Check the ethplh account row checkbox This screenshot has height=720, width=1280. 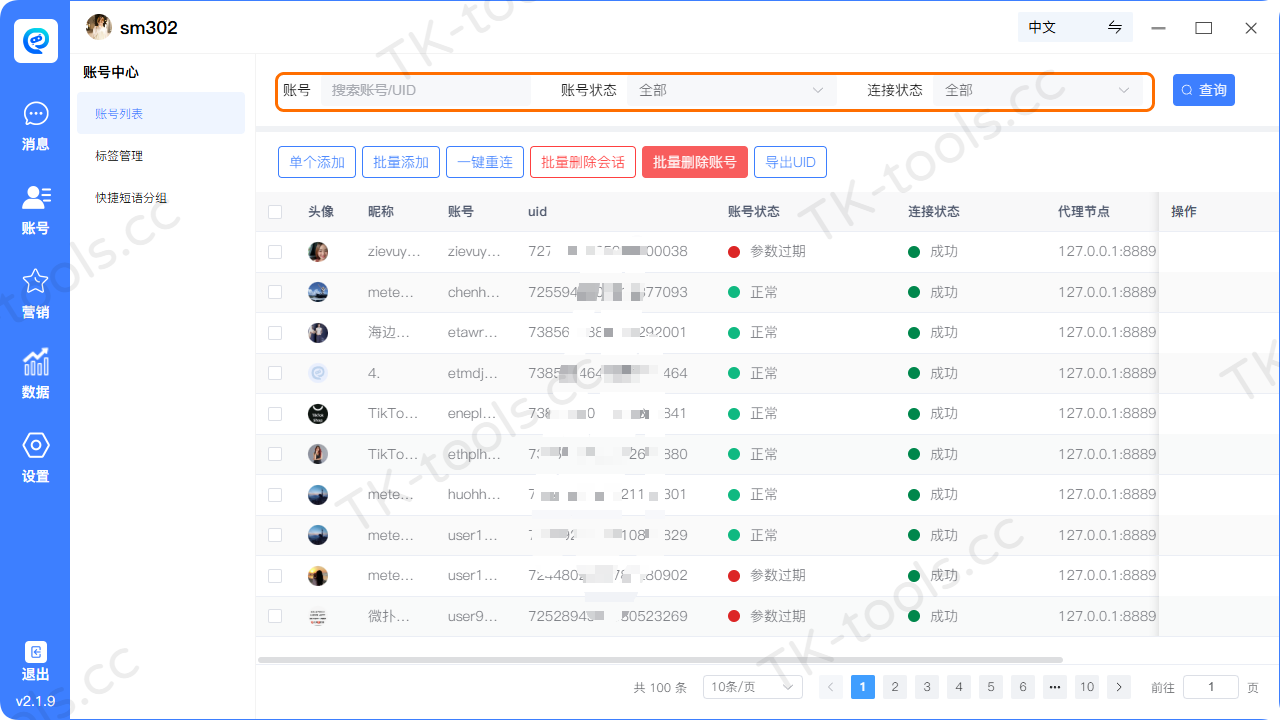(275, 454)
